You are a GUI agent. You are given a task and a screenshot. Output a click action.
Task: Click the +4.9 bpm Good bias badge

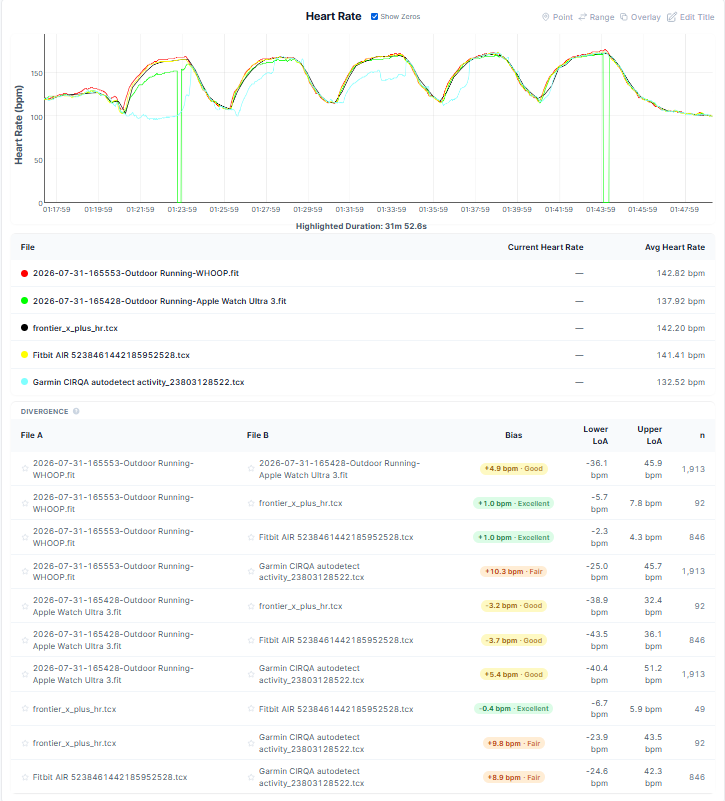pyautogui.click(x=513, y=468)
